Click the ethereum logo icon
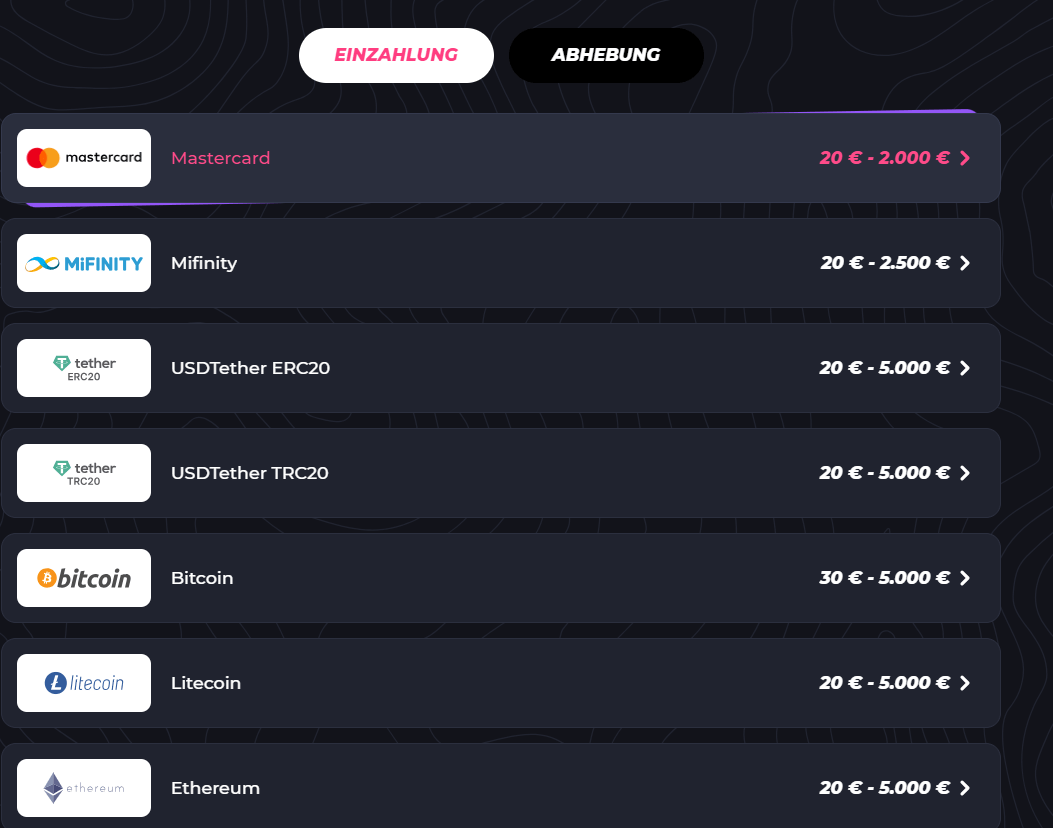The height and width of the screenshot is (828, 1053). (x=84, y=788)
